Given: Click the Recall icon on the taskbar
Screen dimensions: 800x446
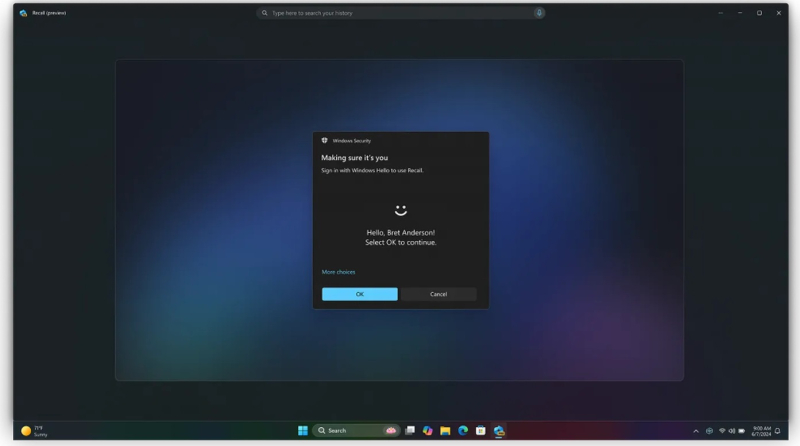Looking at the screenshot, I should pos(499,431).
